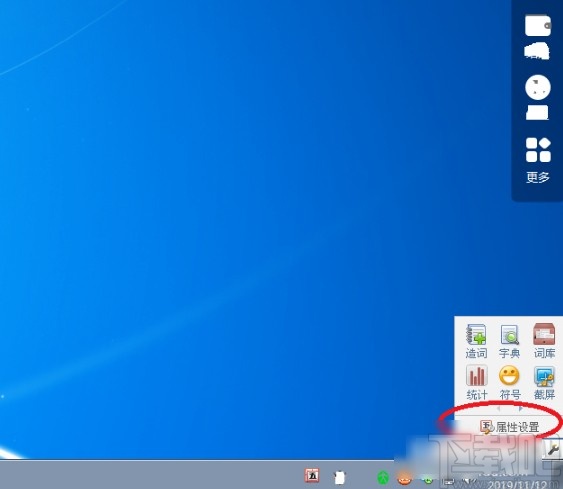Click the taskbar date display
This screenshot has height=489, width=563.
[x=517, y=484]
